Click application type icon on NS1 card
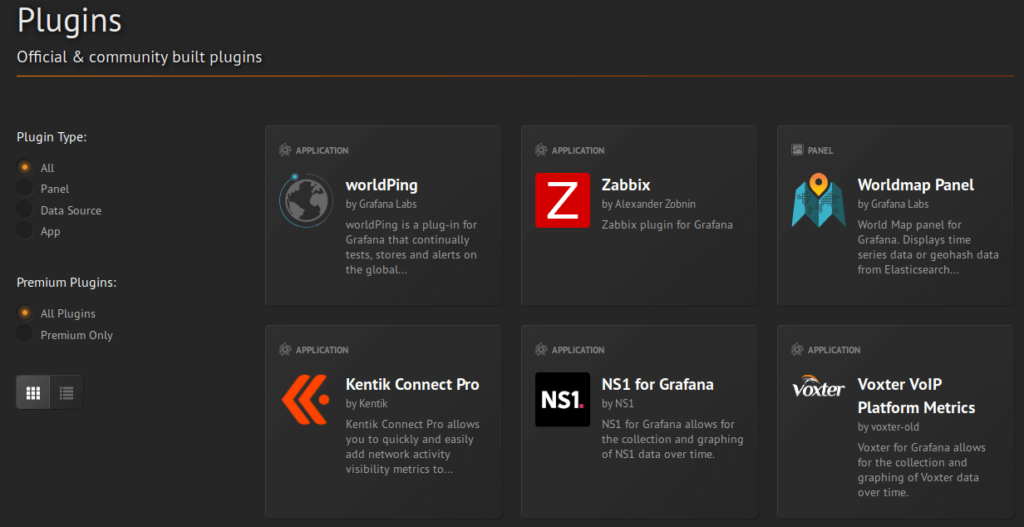 point(541,349)
